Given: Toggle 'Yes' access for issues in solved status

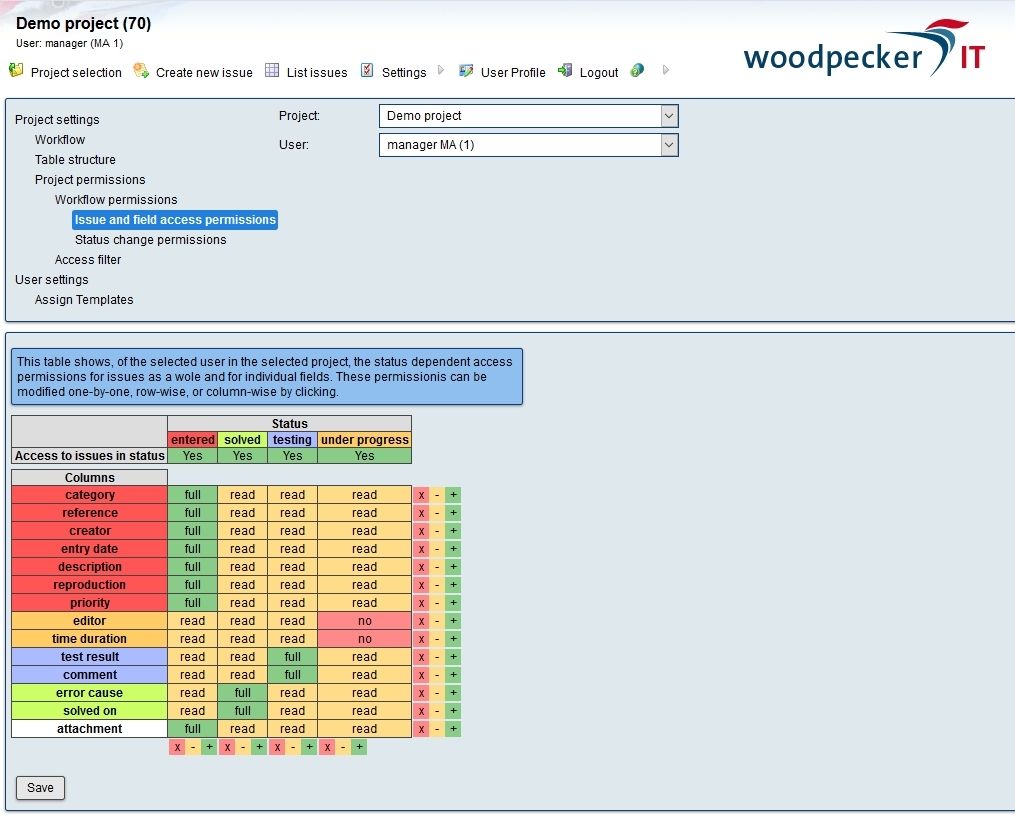Looking at the screenshot, I should click(x=242, y=455).
